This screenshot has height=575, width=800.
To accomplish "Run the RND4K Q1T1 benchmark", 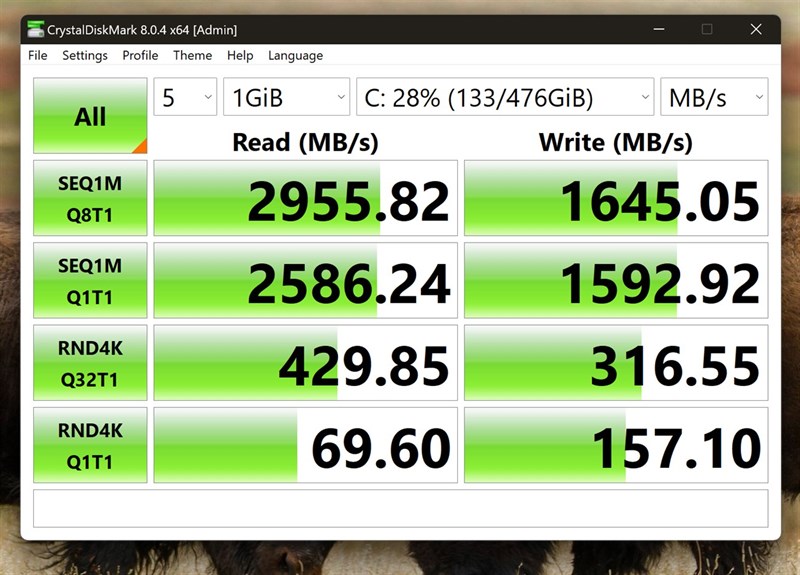I will point(90,445).
